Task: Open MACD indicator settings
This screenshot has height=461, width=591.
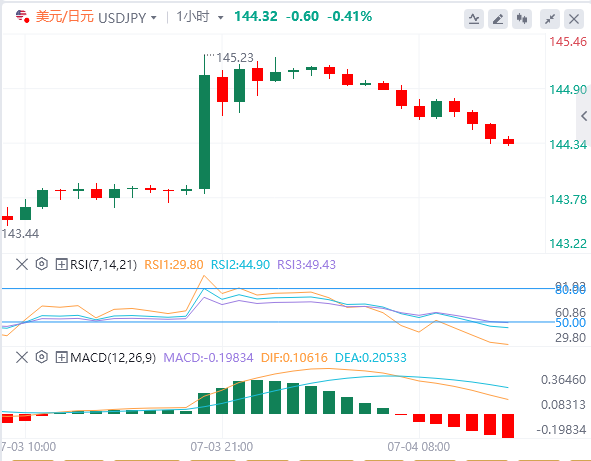Action: [x=41, y=357]
